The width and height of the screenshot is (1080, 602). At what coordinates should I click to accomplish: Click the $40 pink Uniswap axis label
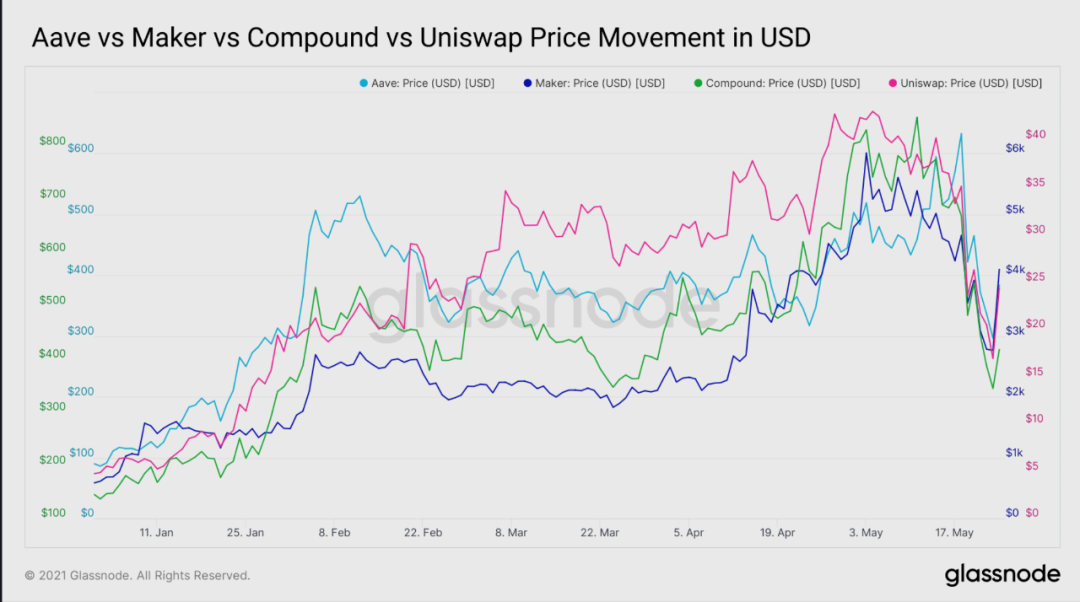[1035, 134]
